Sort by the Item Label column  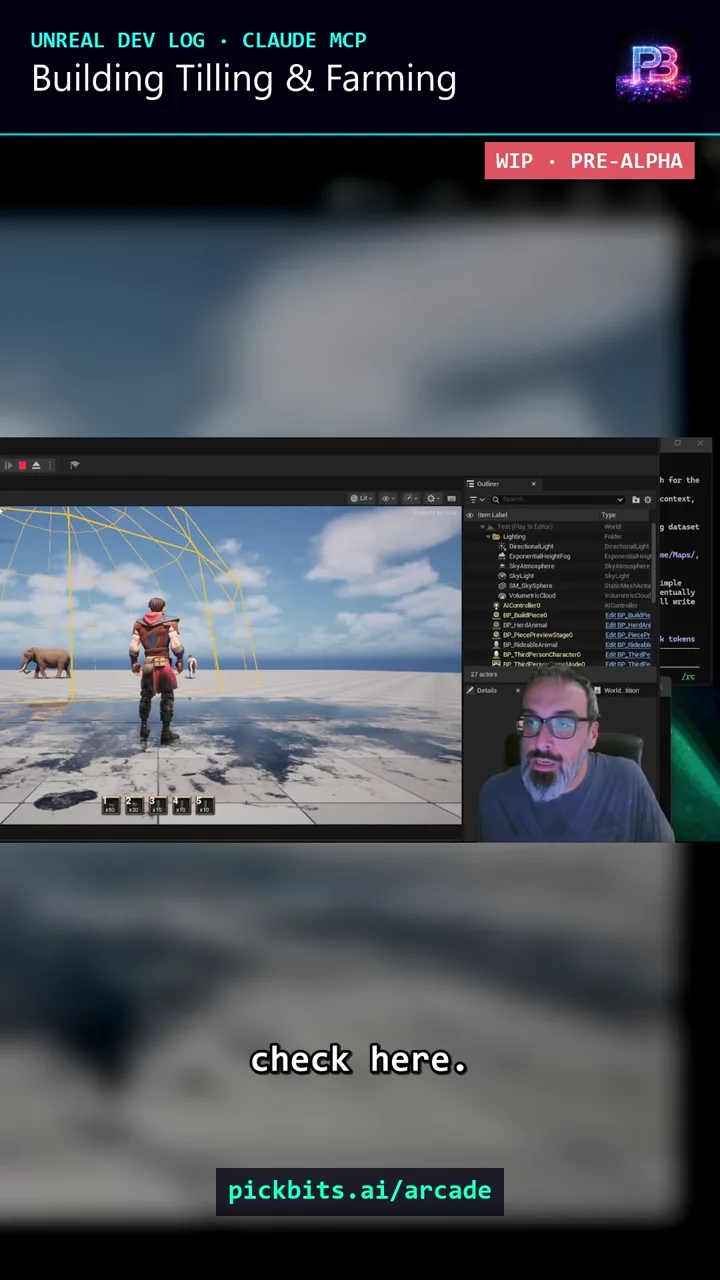[x=492, y=515]
